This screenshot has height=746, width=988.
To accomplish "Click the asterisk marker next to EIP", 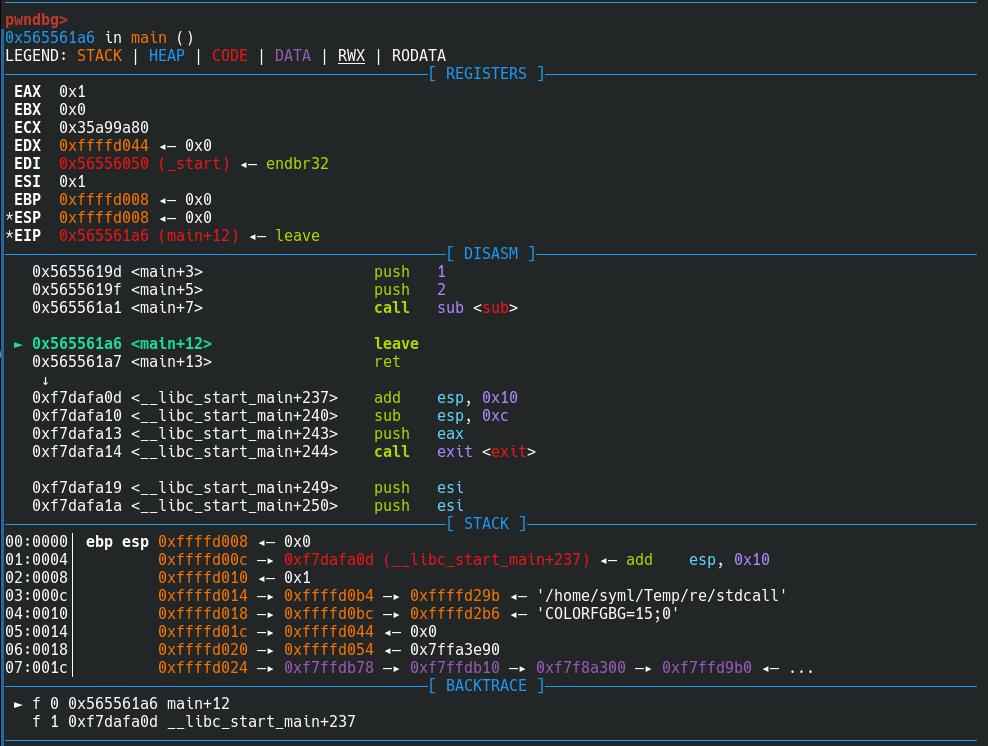I will [x=10, y=236].
